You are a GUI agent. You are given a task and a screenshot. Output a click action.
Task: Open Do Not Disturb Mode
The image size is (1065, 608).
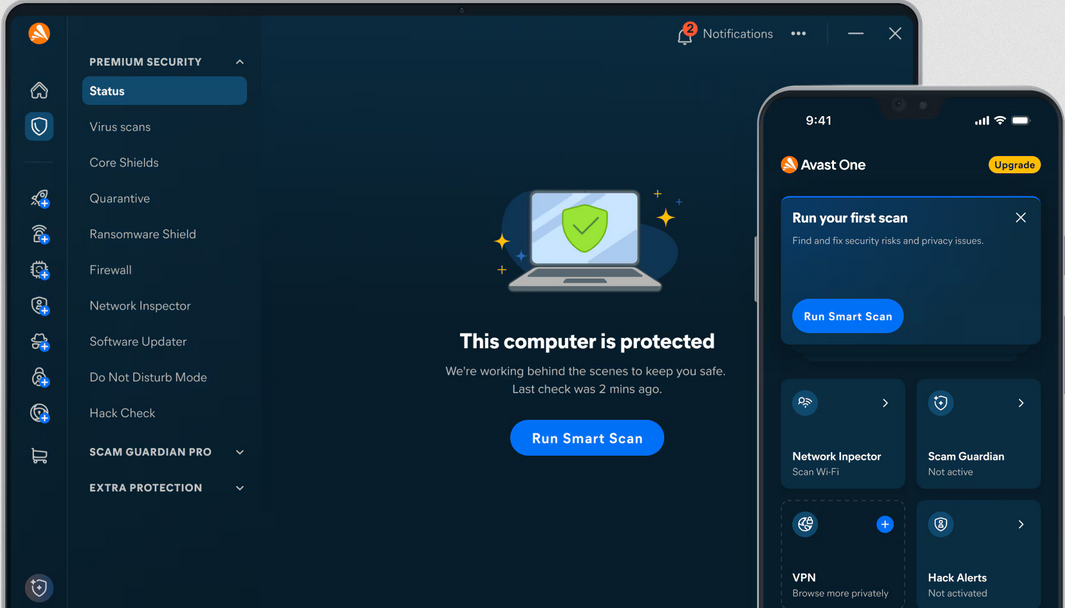click(x=148, y=377)
